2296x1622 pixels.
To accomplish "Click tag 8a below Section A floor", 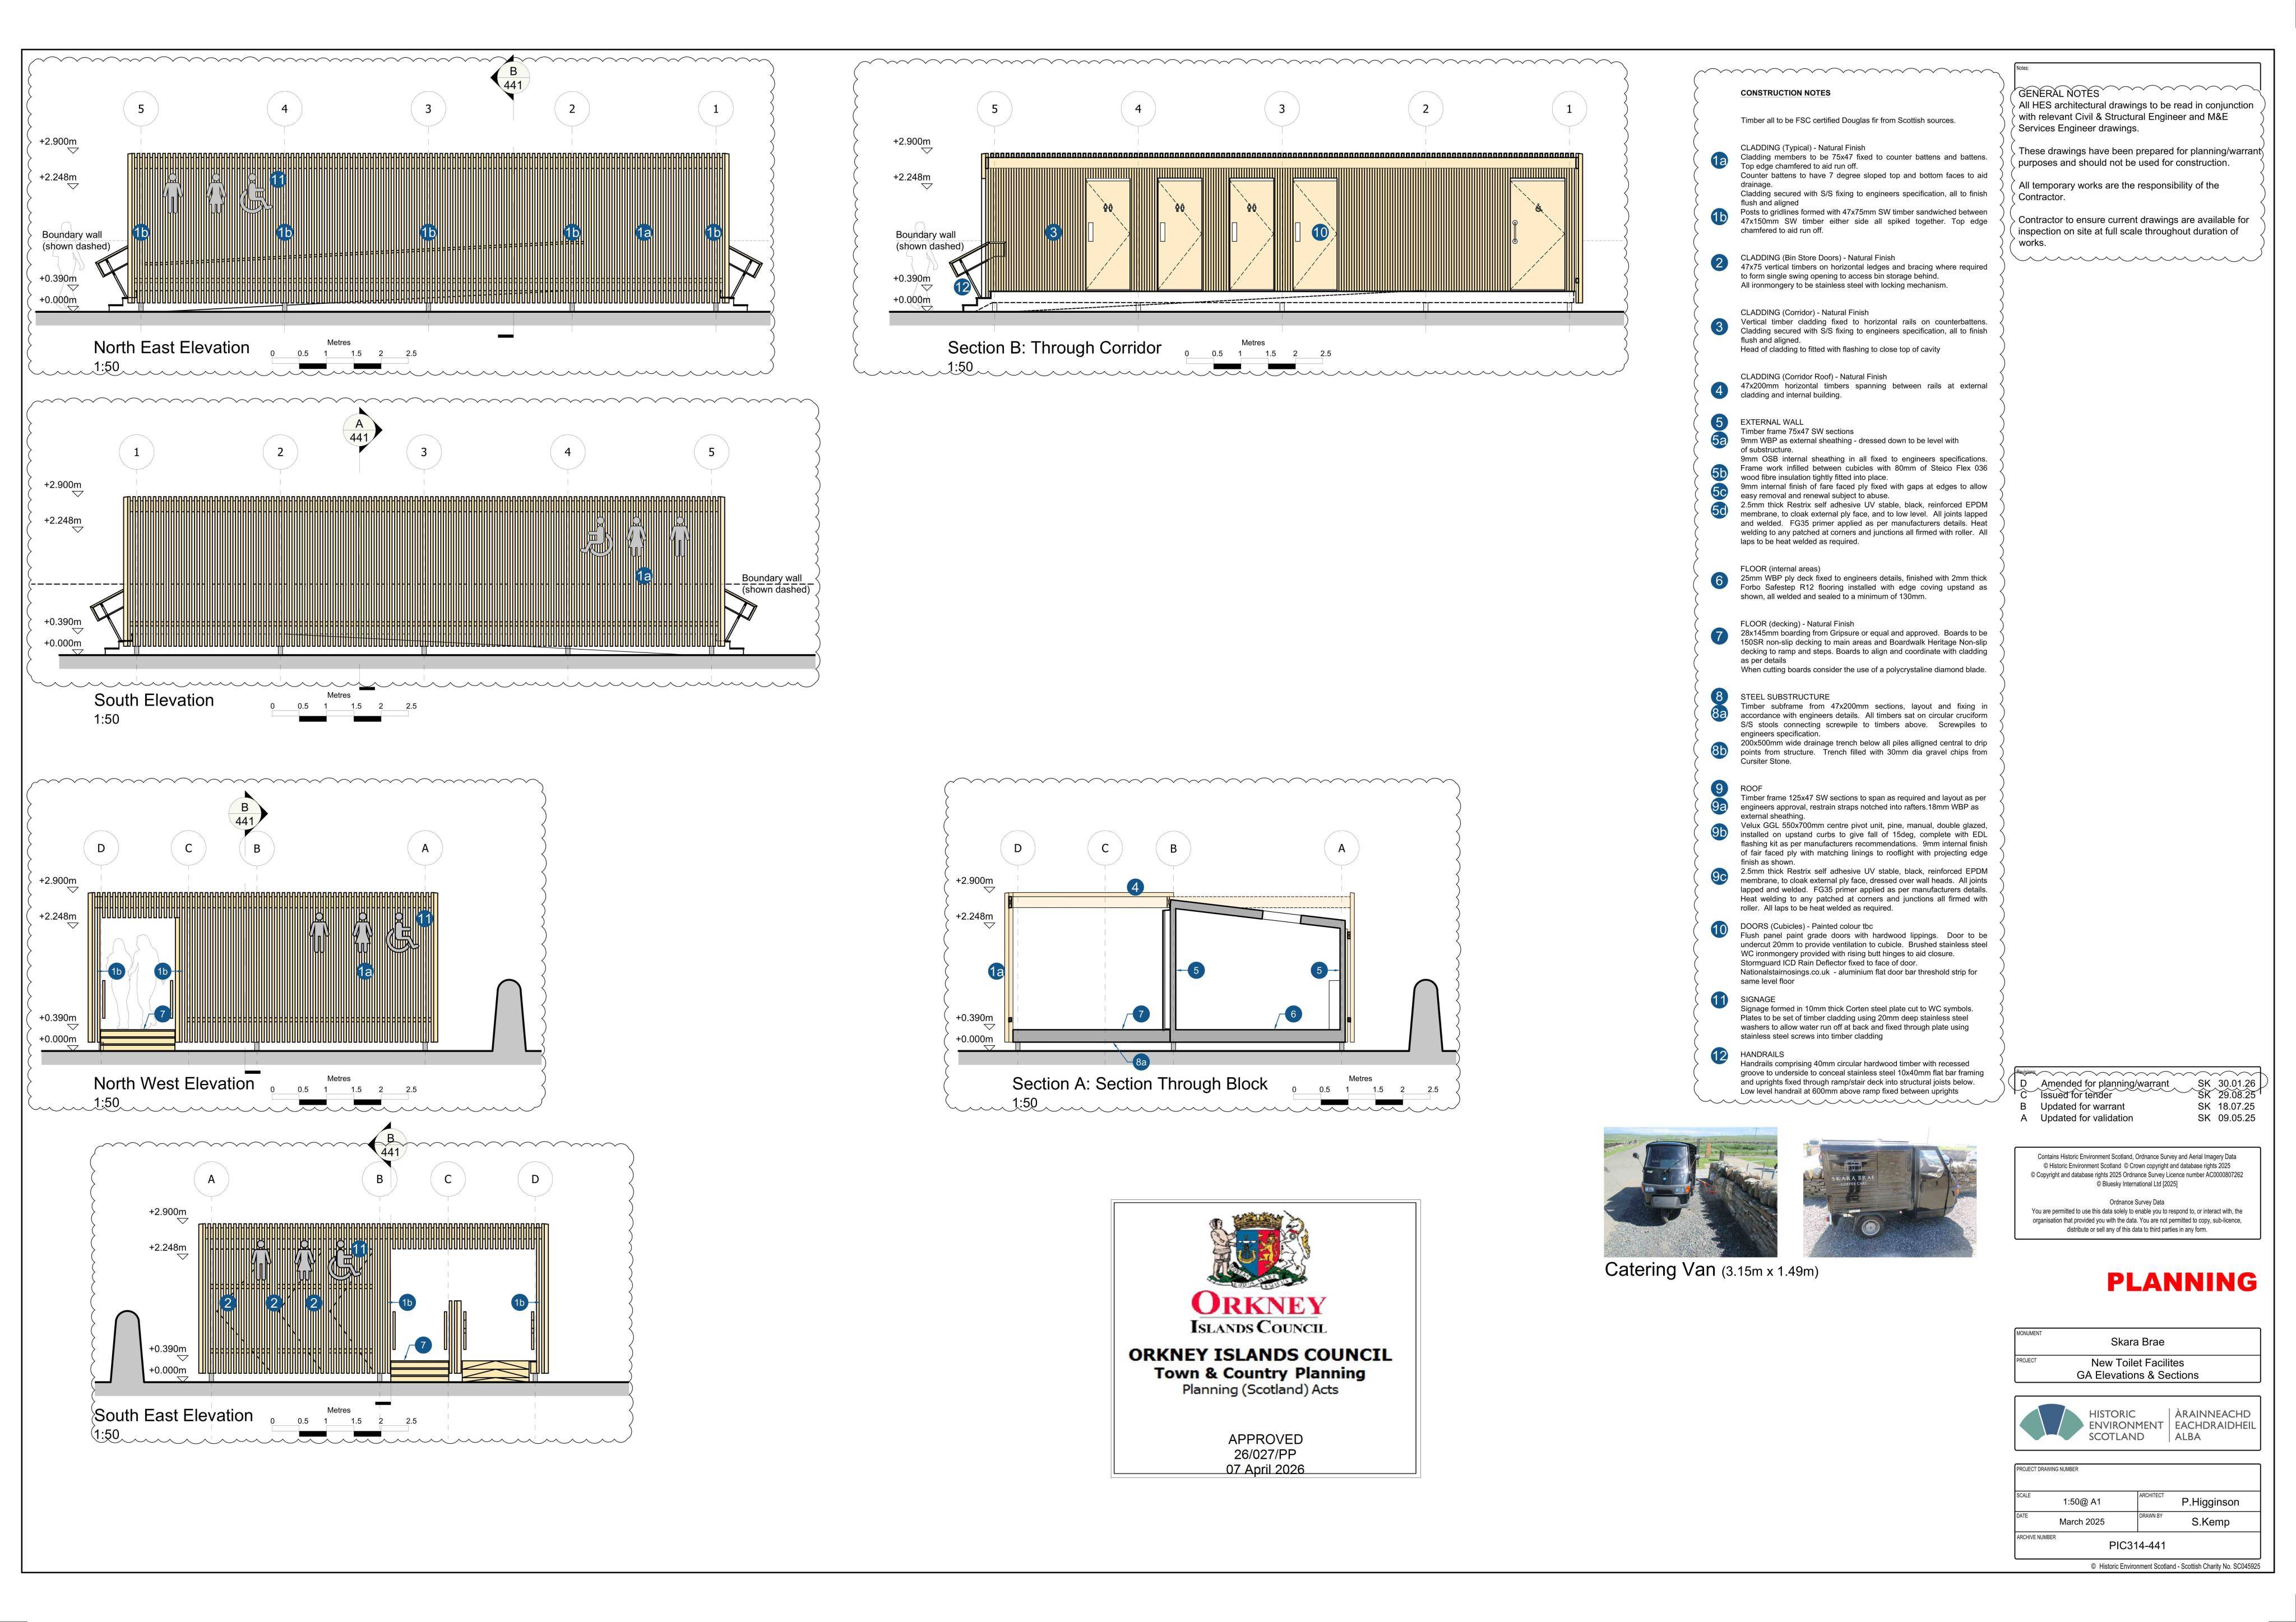I will (x=1141, y=1061).
